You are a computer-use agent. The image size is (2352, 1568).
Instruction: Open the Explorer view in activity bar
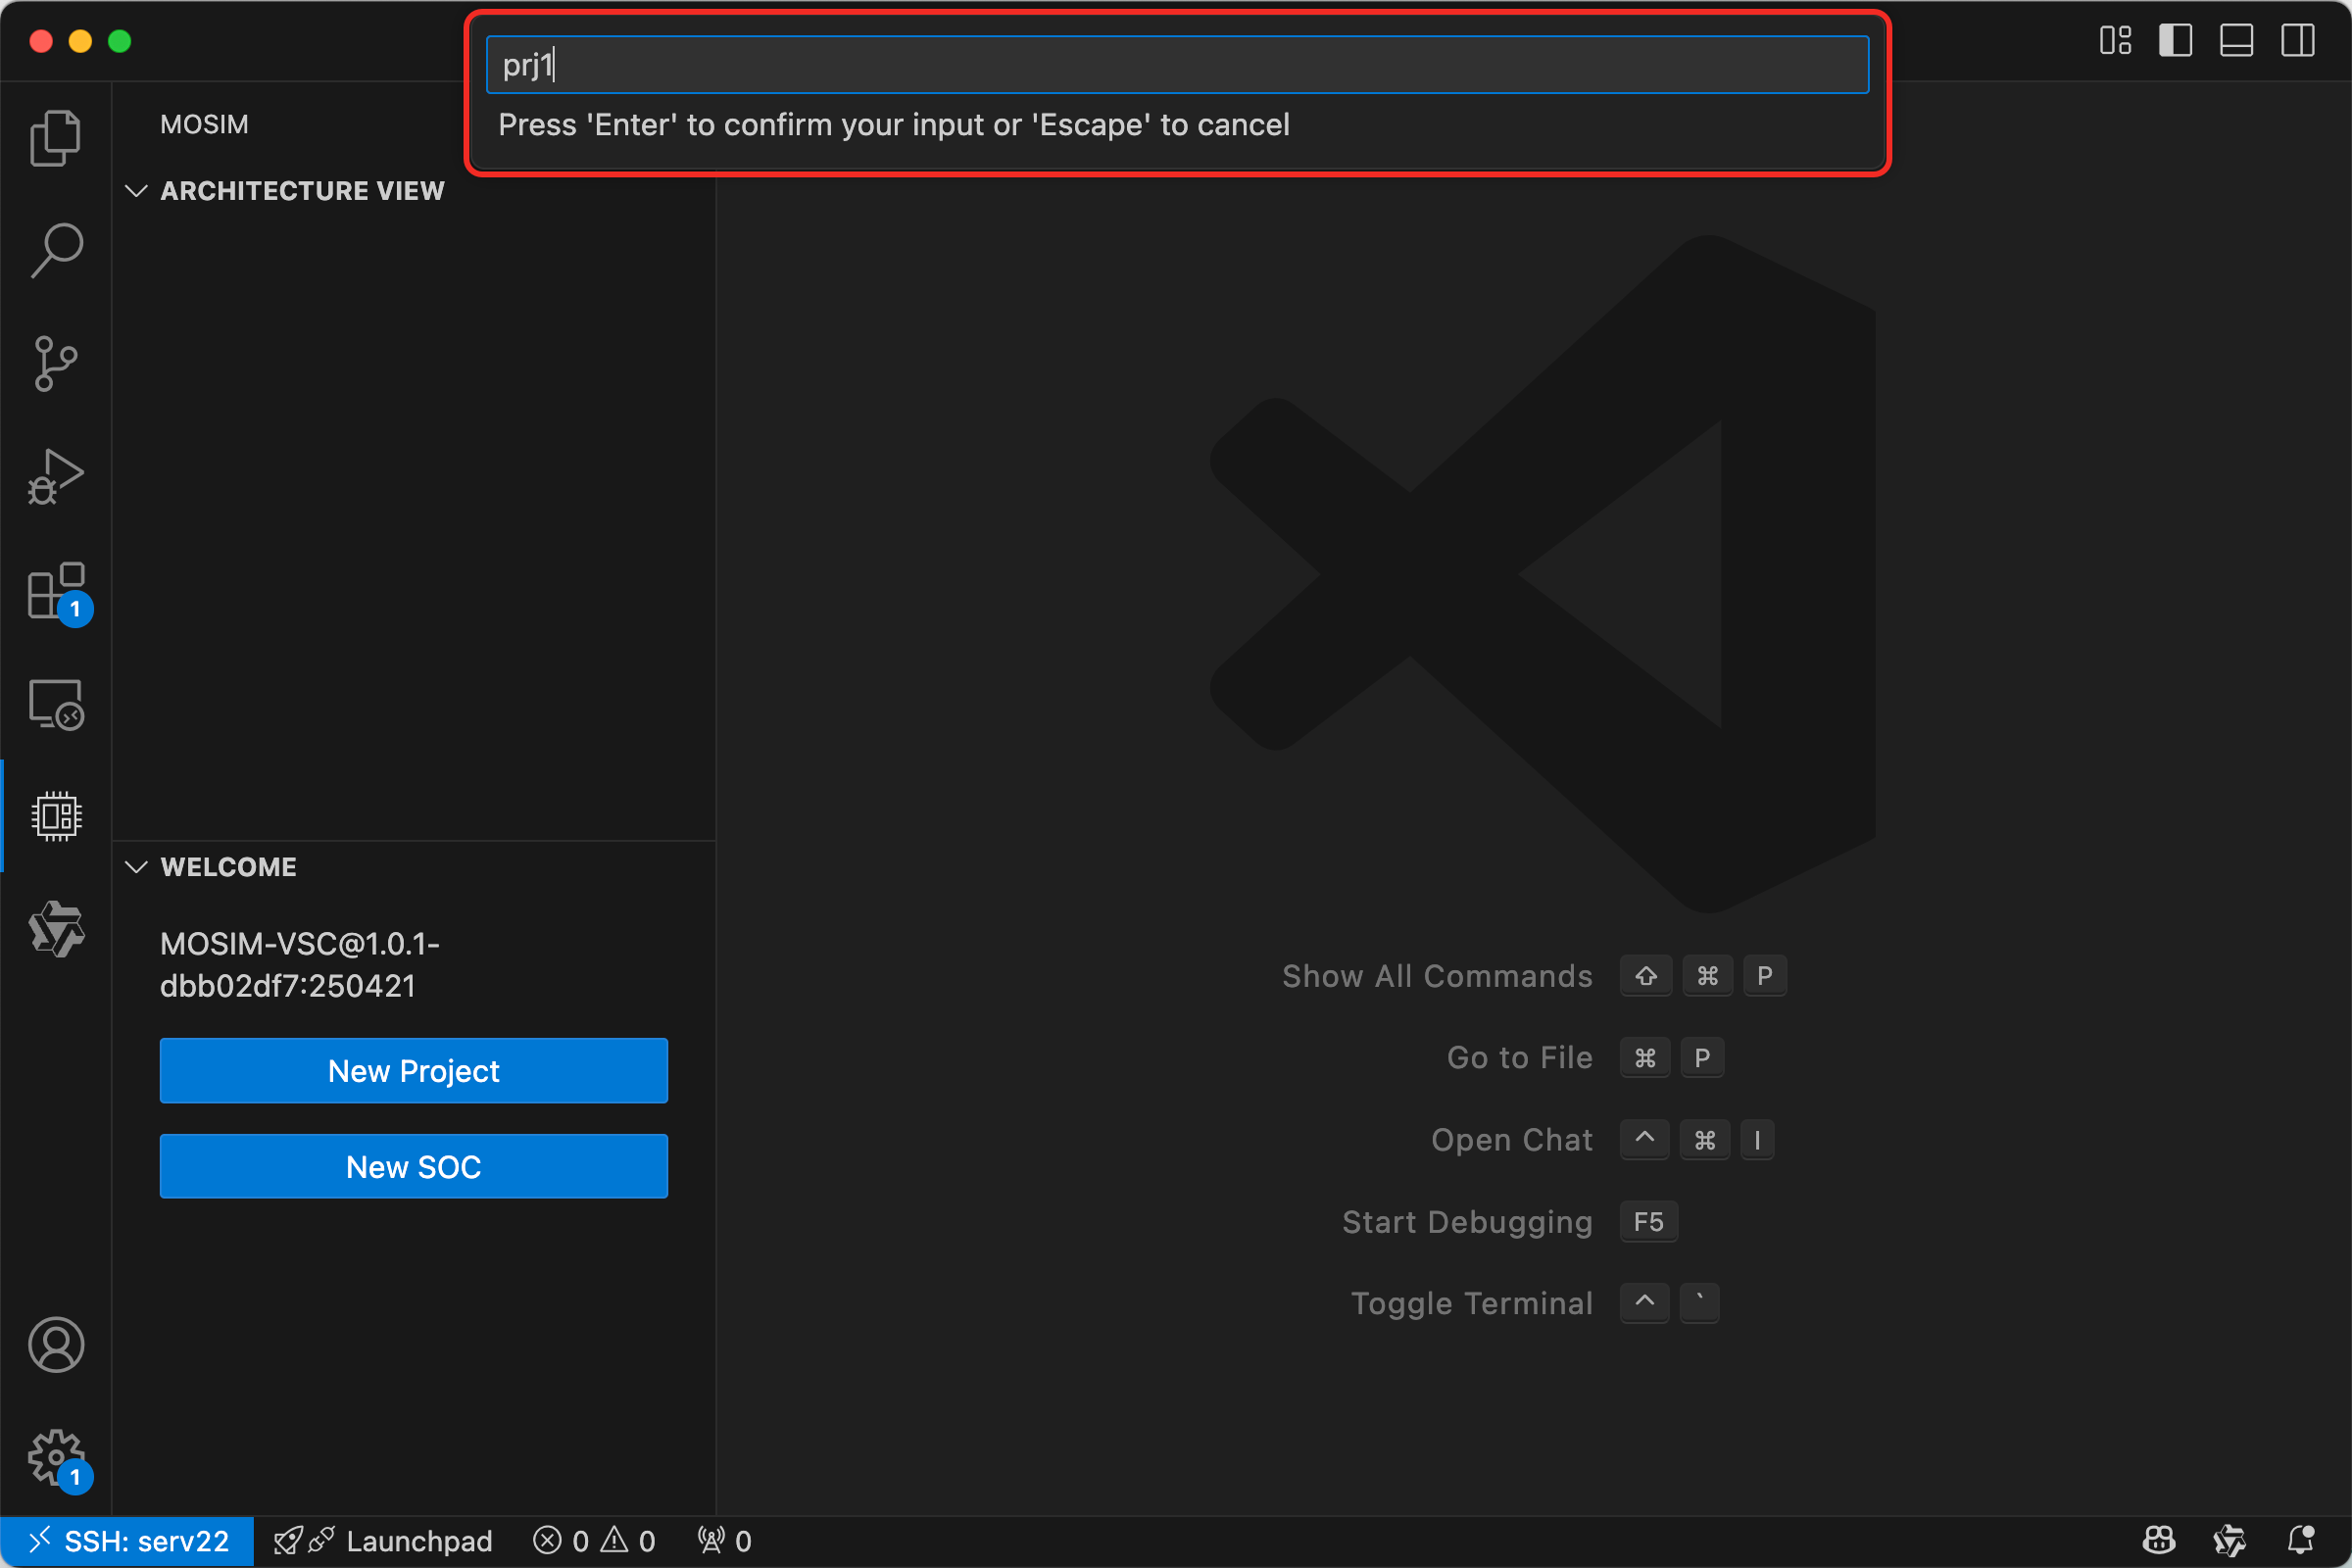point(56,138)
